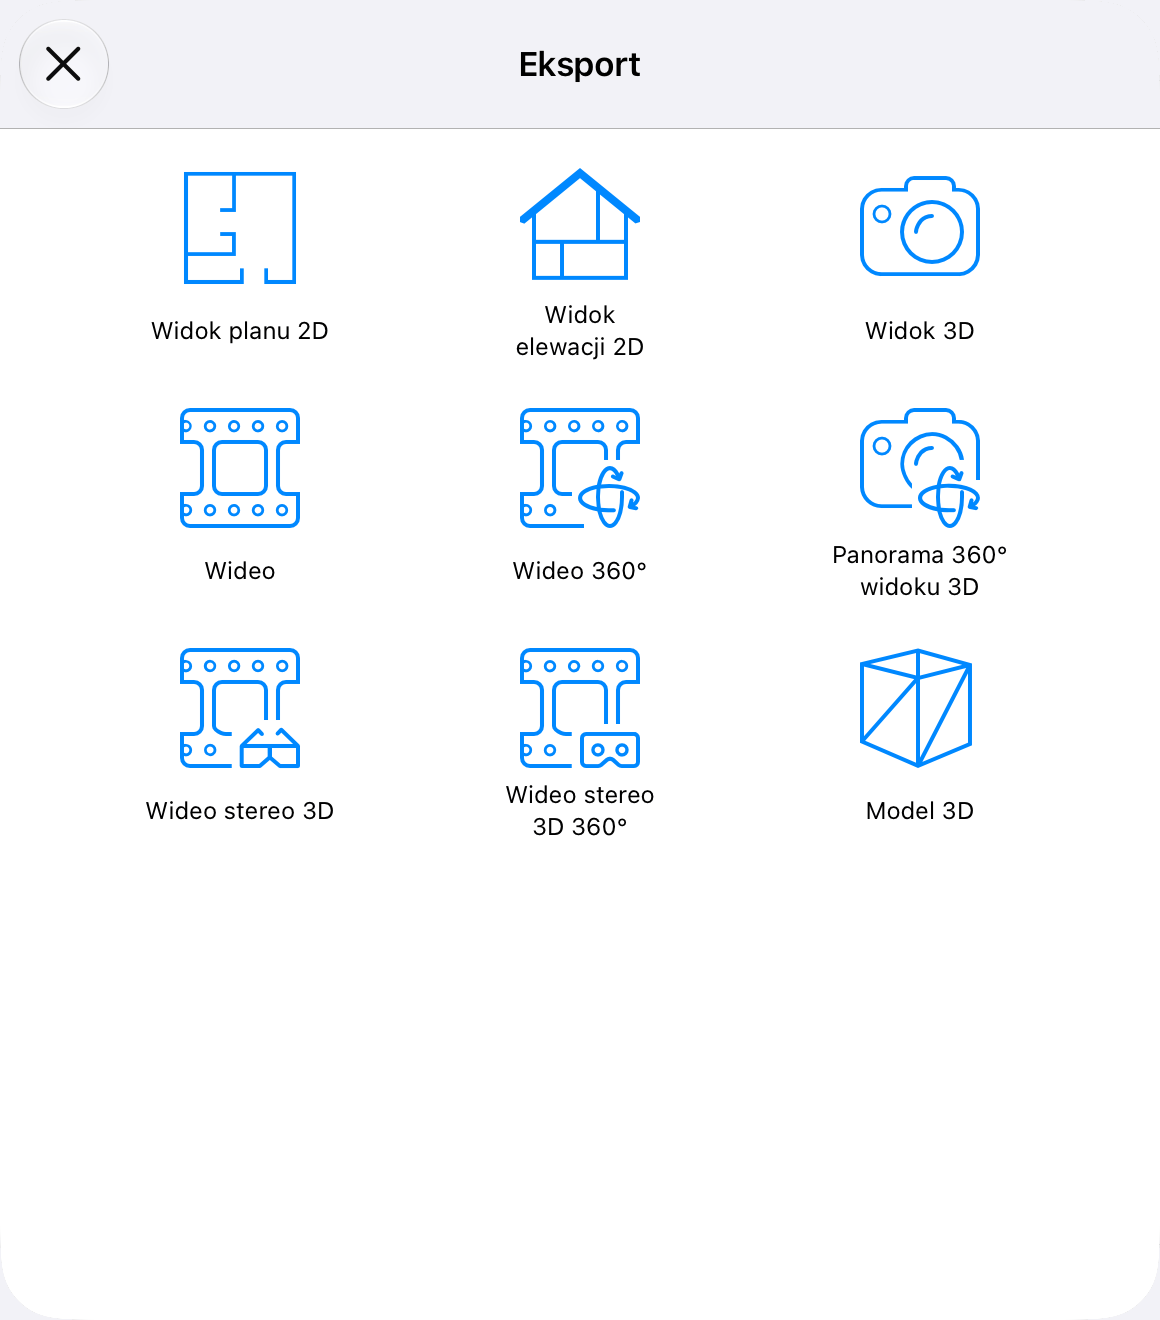The image size is (1160, 1320).
Task: Click the "Widok 3D" label
Action: (x=920, y=331)
